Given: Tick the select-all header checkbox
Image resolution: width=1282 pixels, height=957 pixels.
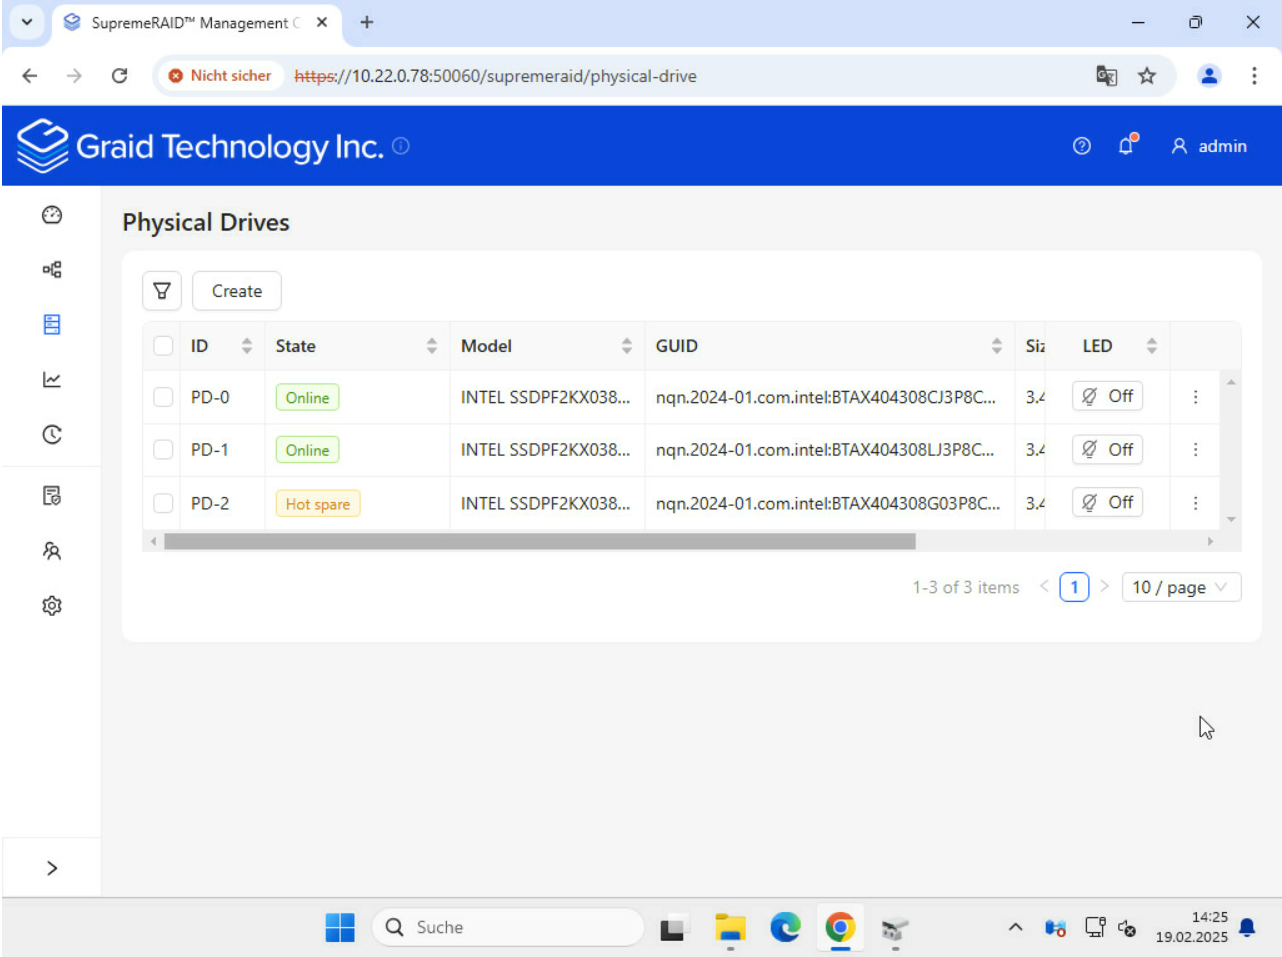Looking at the screenshot, I should coord(163,346).
